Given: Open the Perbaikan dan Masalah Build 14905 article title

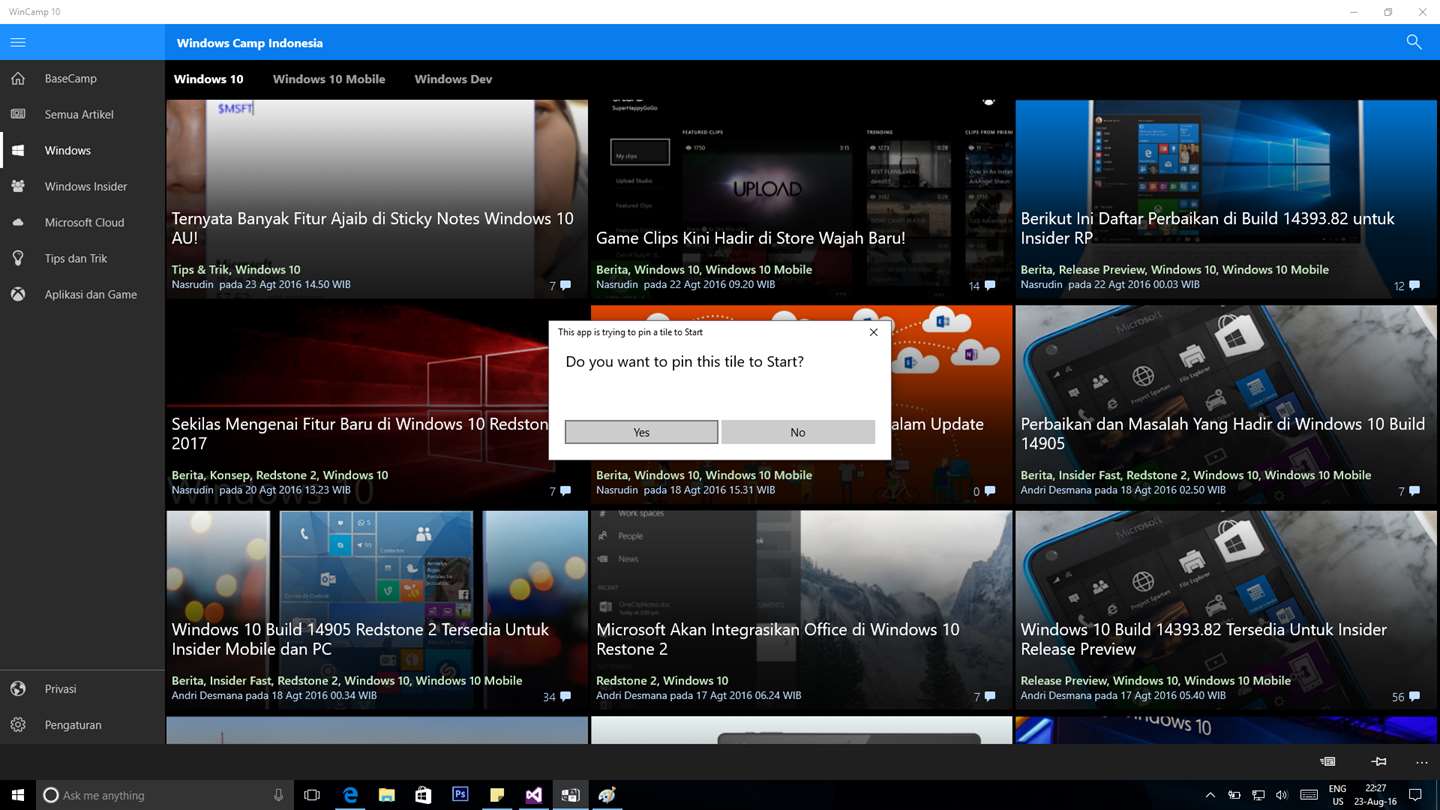Looking at the screenshot, I should coord(1222,433).
